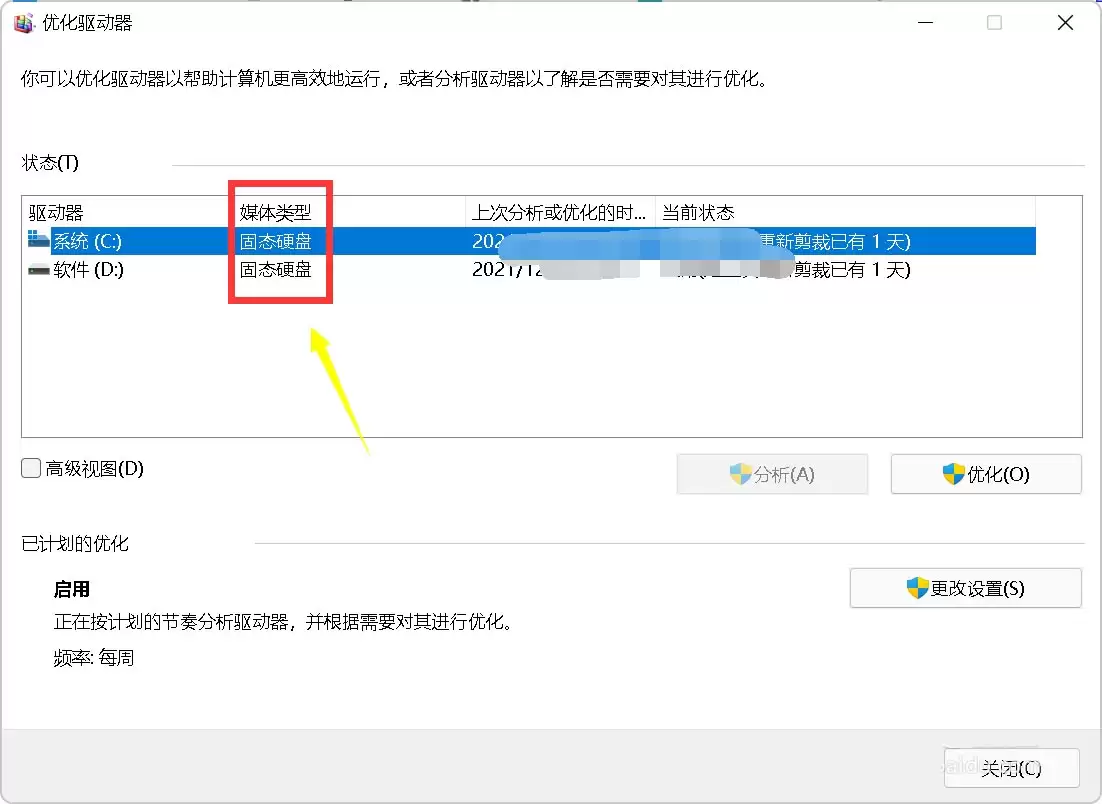
Task: Click the Optimize Drives app icon in title bar
Action: (x=23, y=23)
